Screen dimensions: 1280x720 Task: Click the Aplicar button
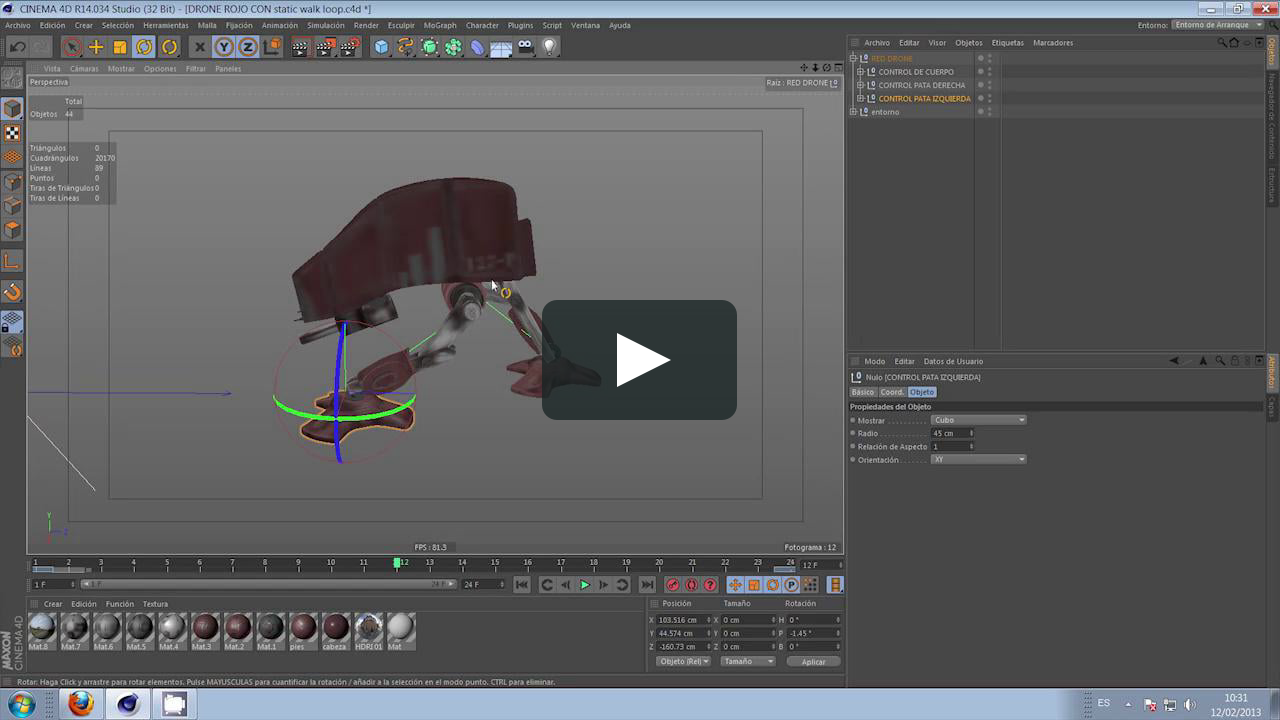tap(813, 661)
